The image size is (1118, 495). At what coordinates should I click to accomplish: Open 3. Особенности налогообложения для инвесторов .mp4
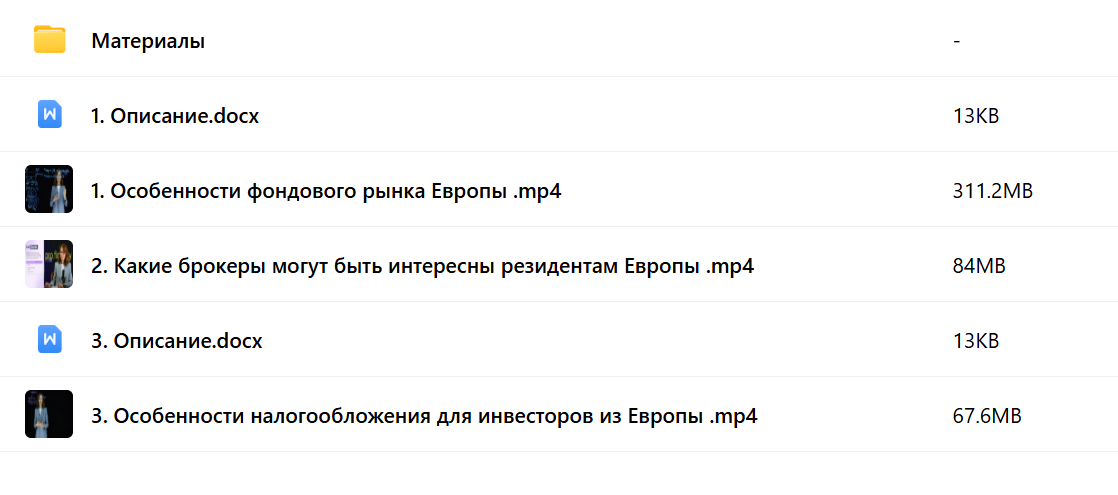pos(424,416)
